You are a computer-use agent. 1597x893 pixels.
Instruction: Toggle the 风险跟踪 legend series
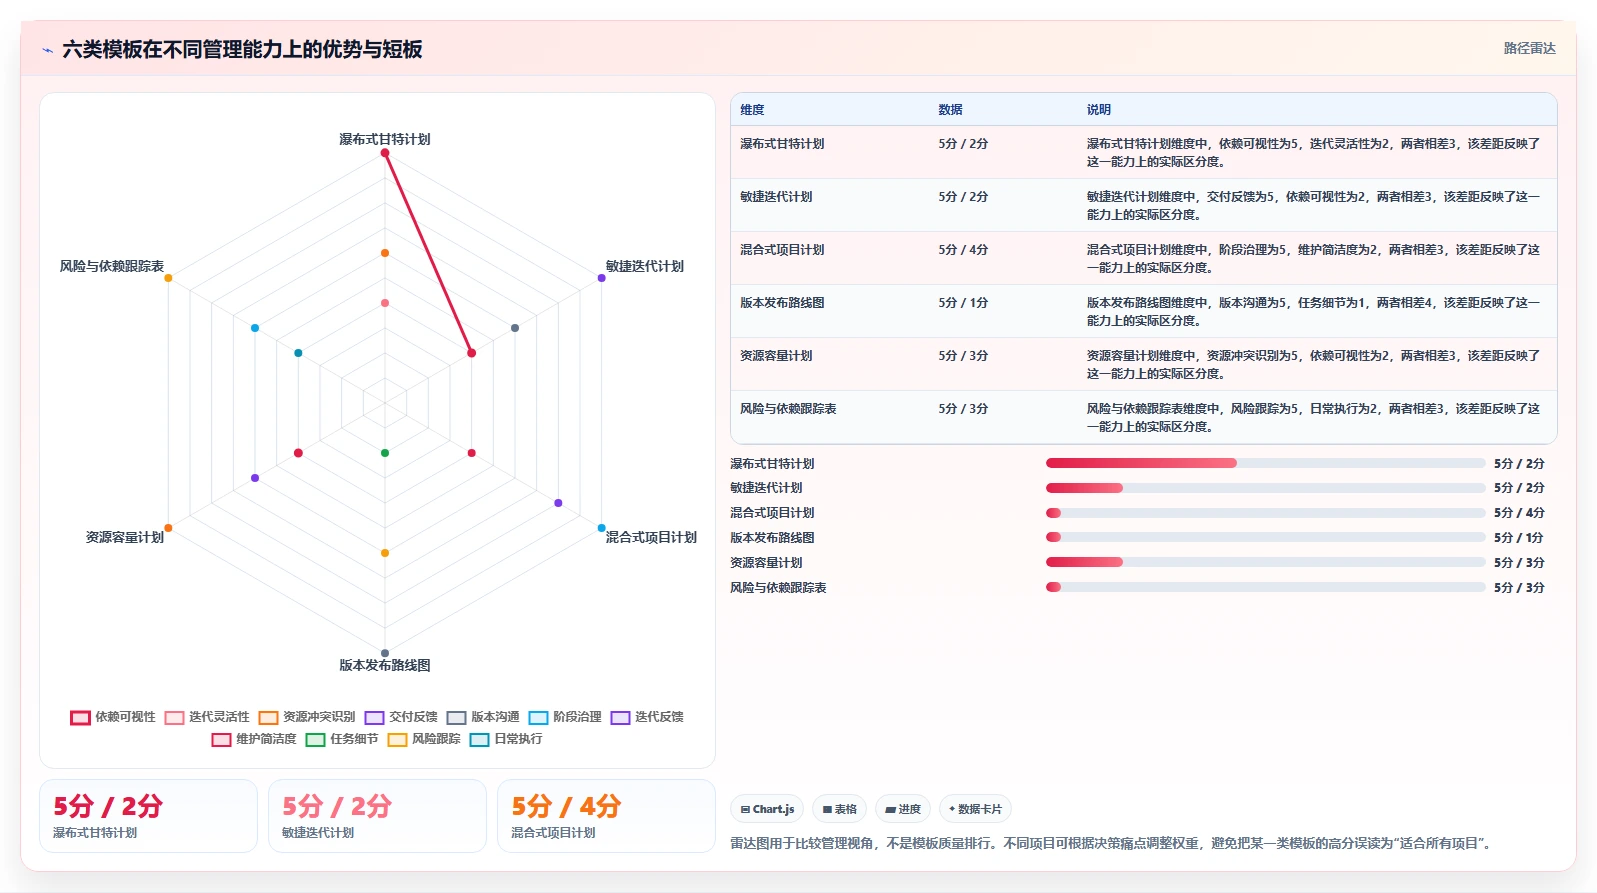tap(424, 739)
